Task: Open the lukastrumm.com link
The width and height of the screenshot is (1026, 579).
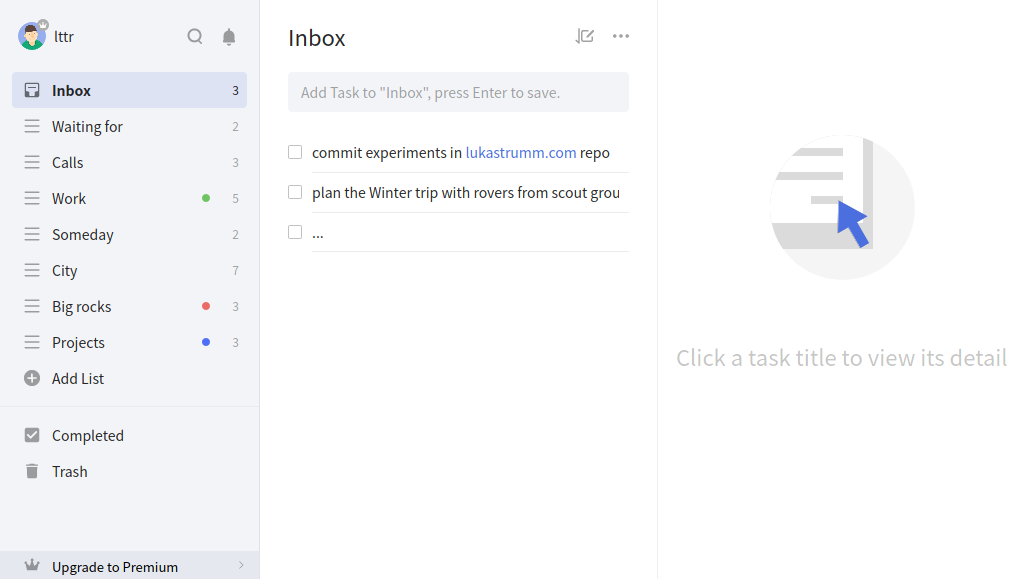Action: pyautogui.click(x=521, y=152)
